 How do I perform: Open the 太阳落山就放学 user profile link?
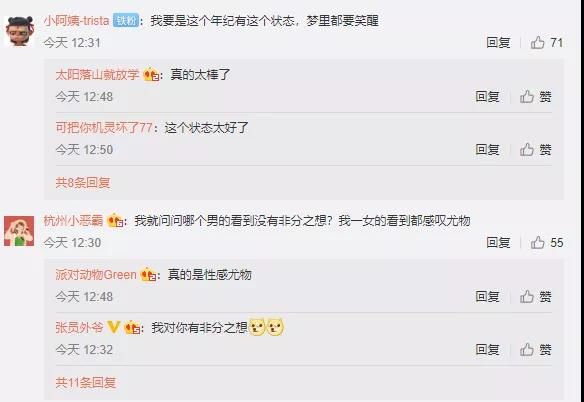(98, 75)
